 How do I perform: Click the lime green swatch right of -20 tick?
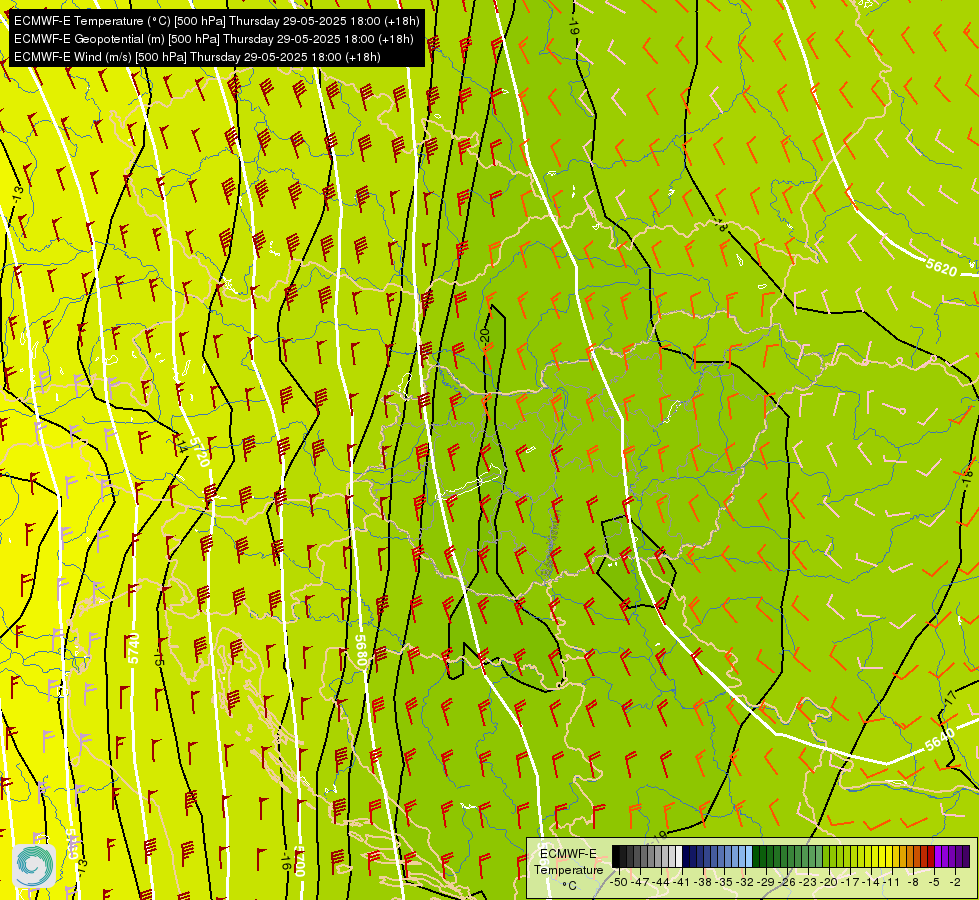tap(833, 856)
